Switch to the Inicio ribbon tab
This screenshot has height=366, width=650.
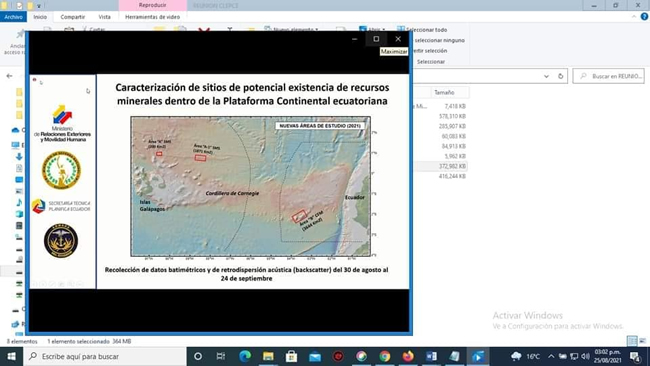[40, 17]
